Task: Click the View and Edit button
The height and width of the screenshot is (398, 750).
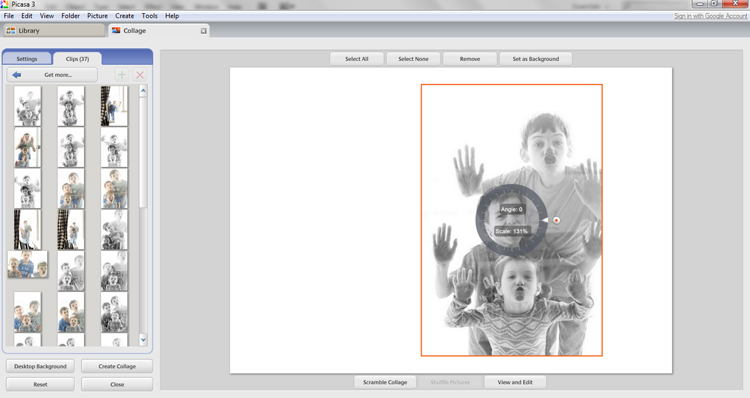Action: click(x=515, y=382)
